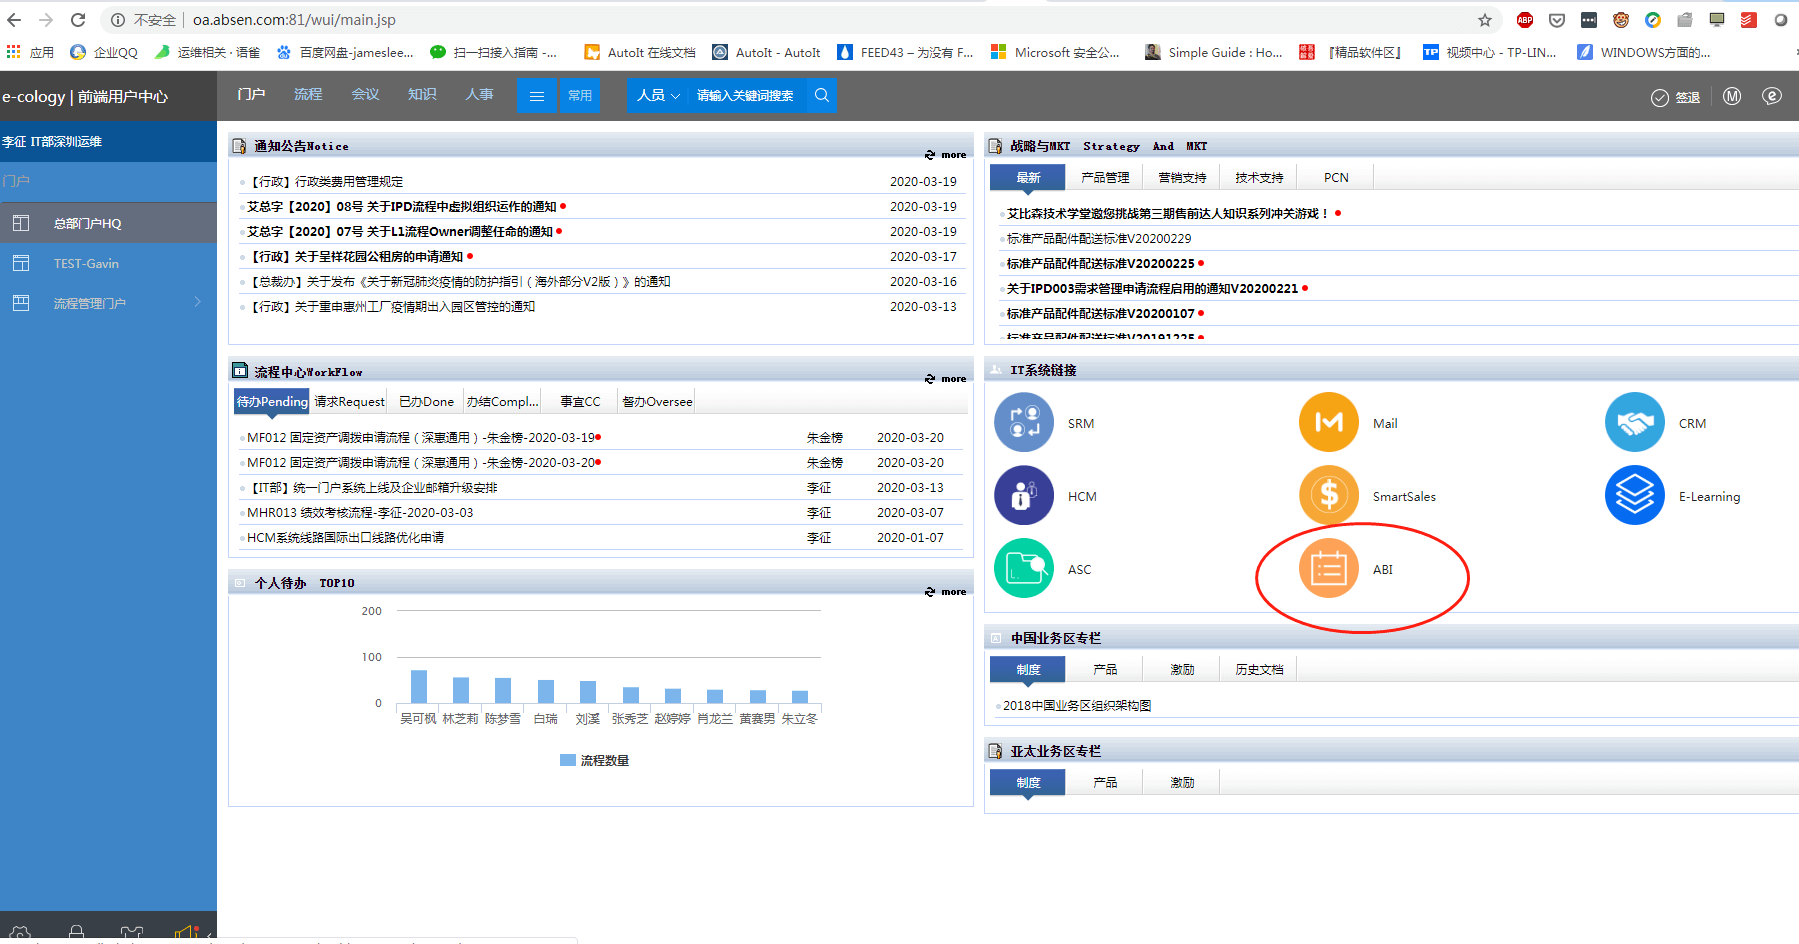The width and height of the screenshot is (1799, 944).
Task: Click the browser address bar URL
Action: [294, 20]
